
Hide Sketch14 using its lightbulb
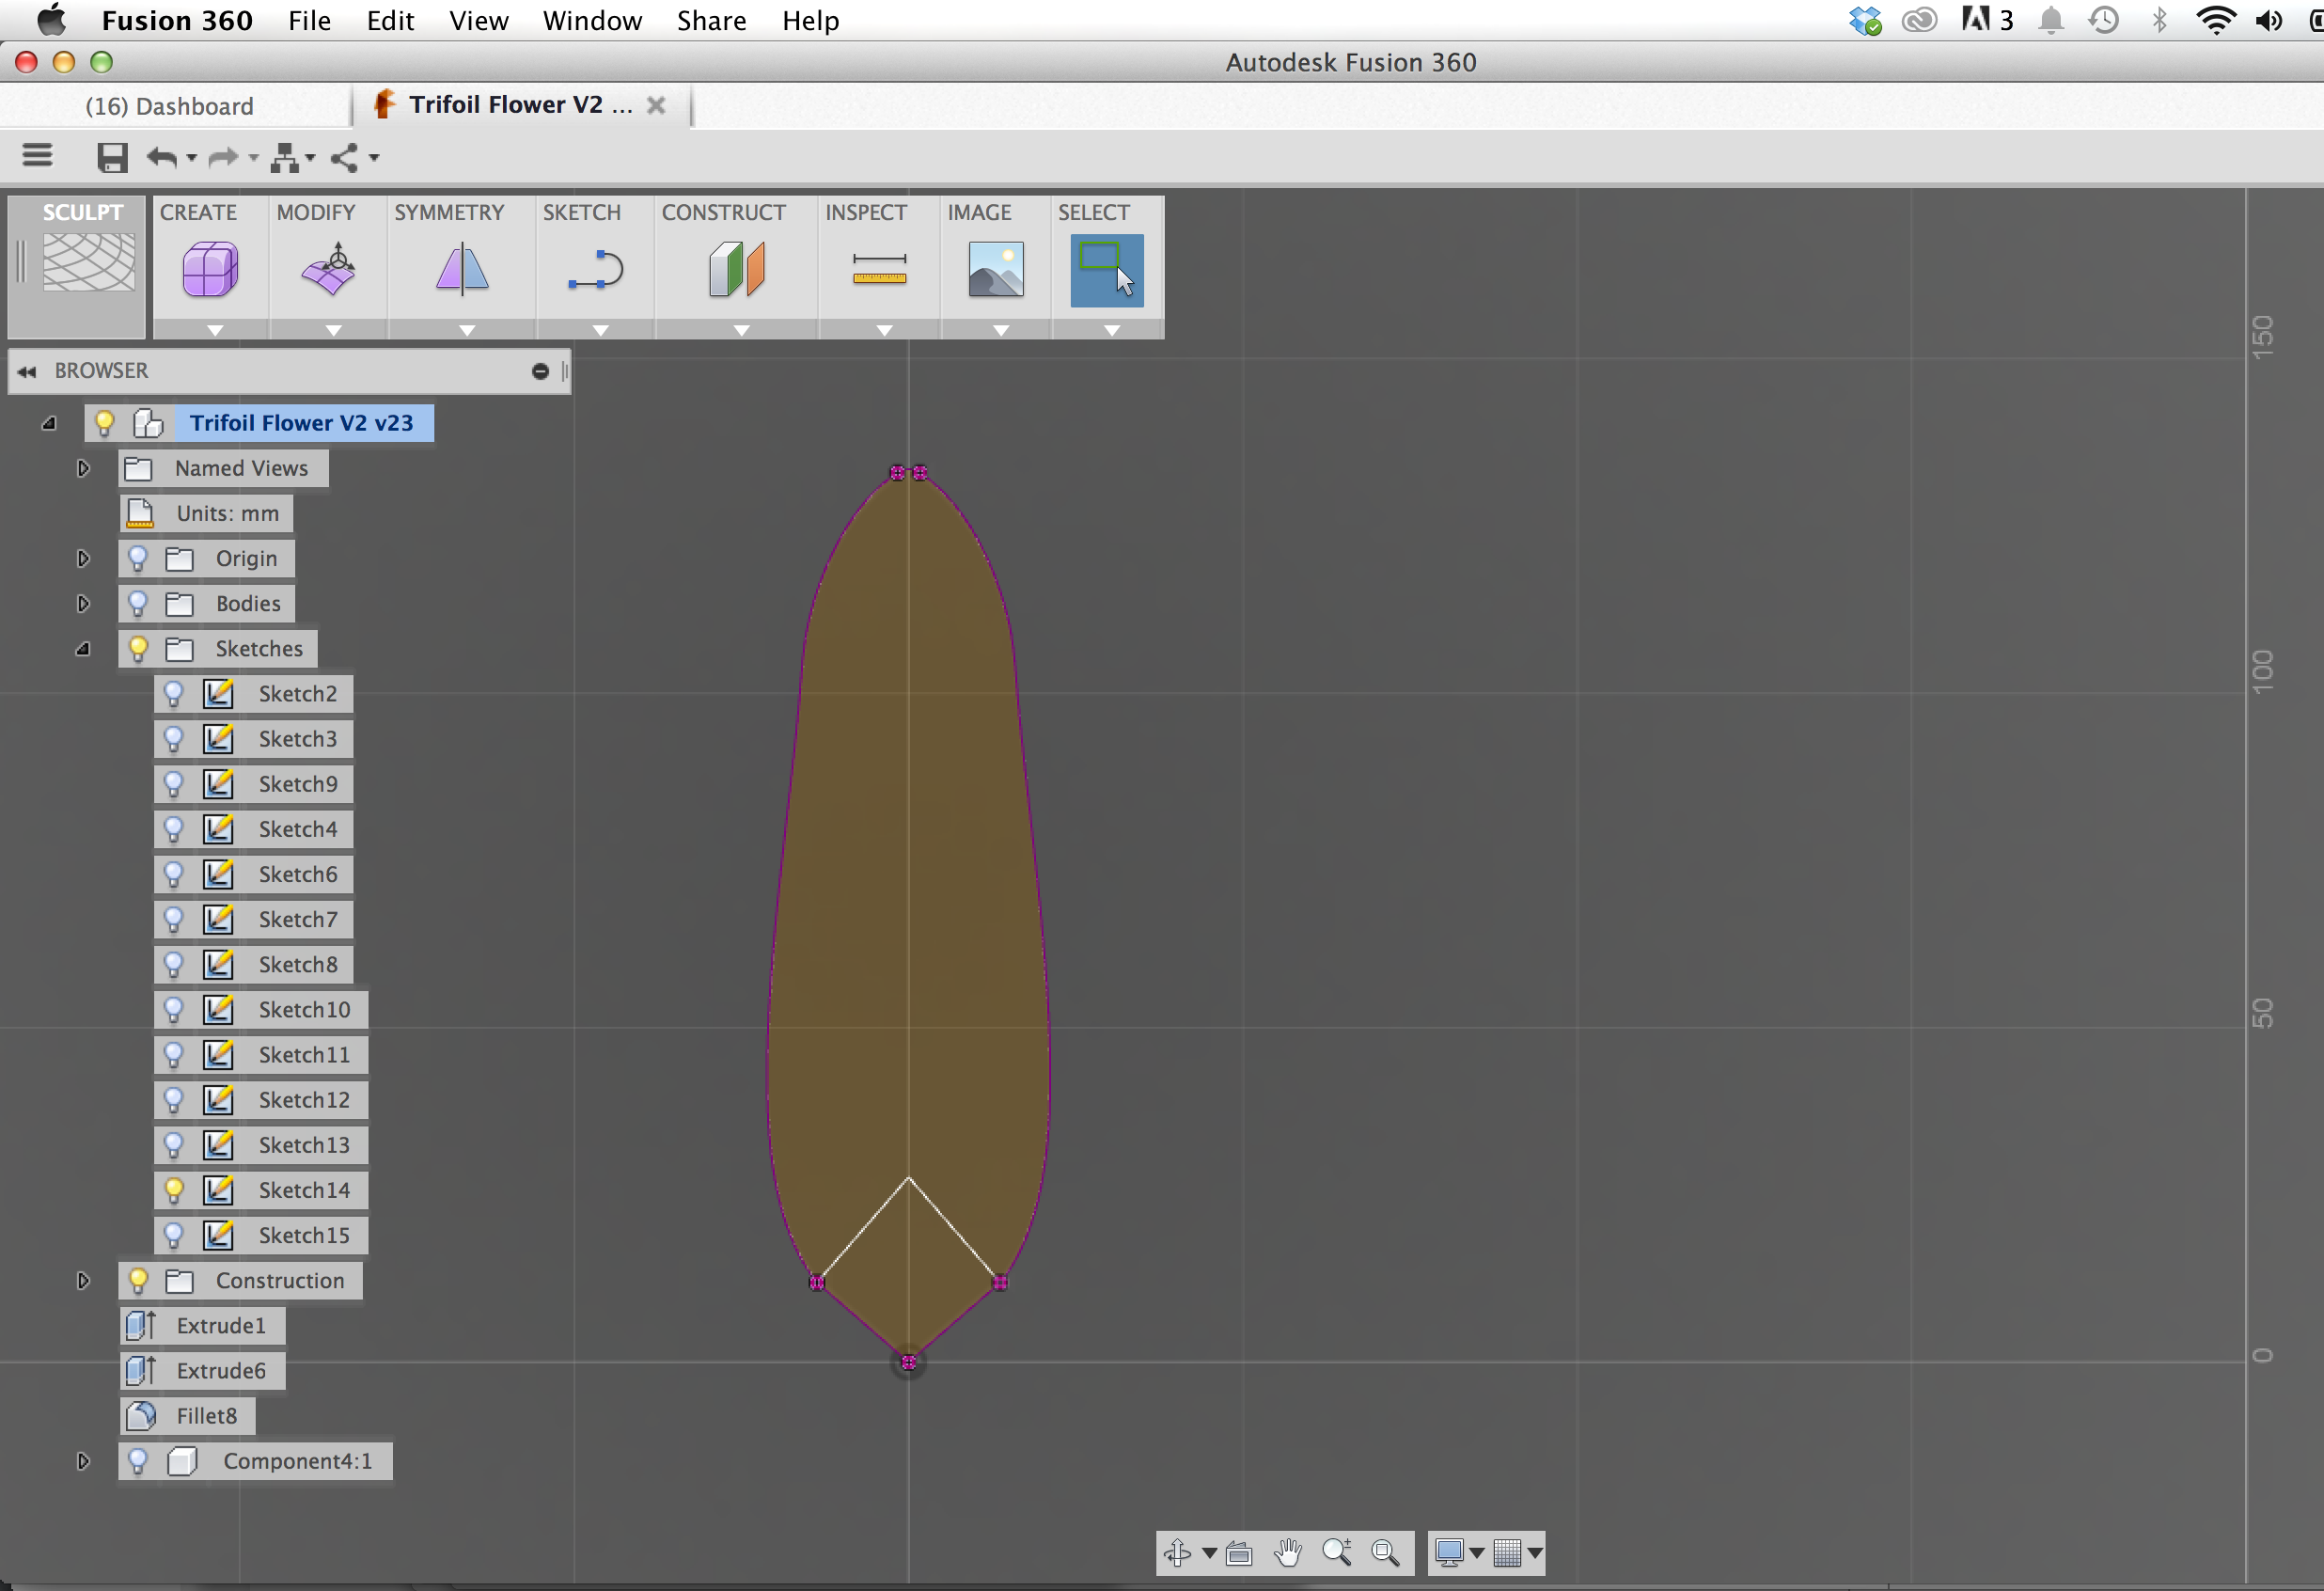(x=174, y=1190)
